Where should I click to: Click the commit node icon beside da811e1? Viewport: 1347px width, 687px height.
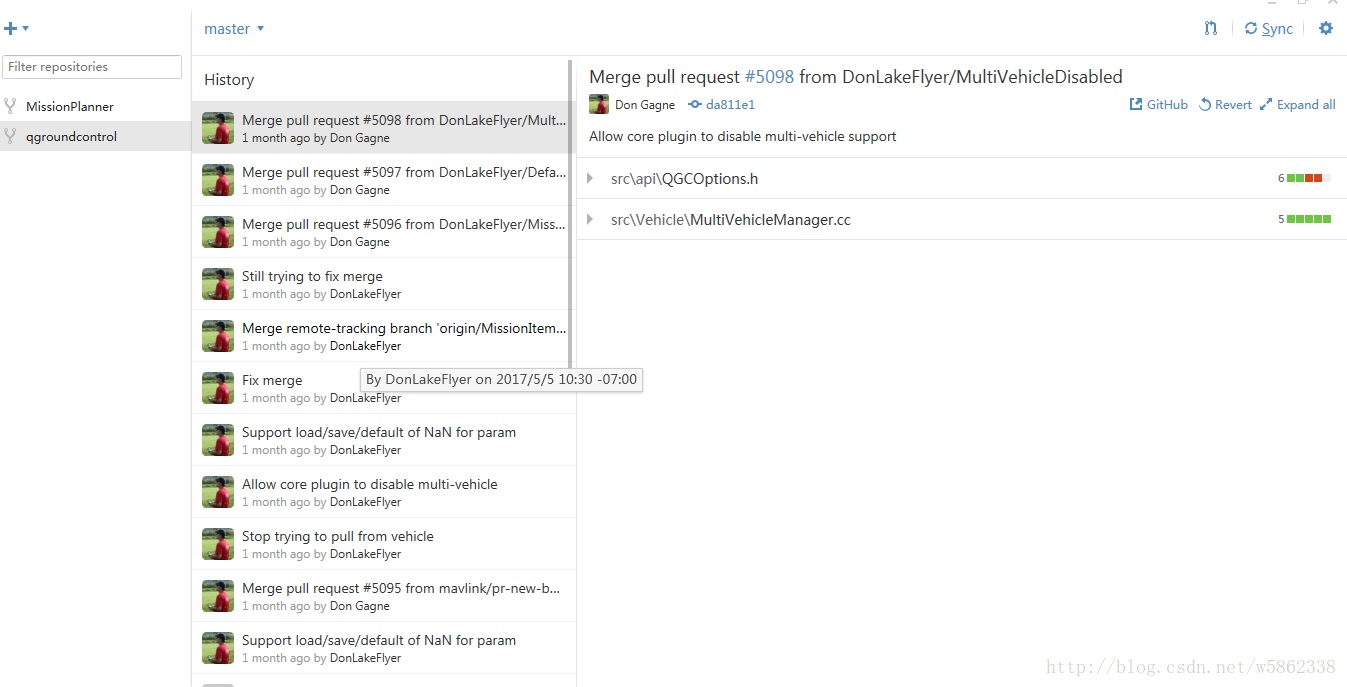tap(695, 105)
